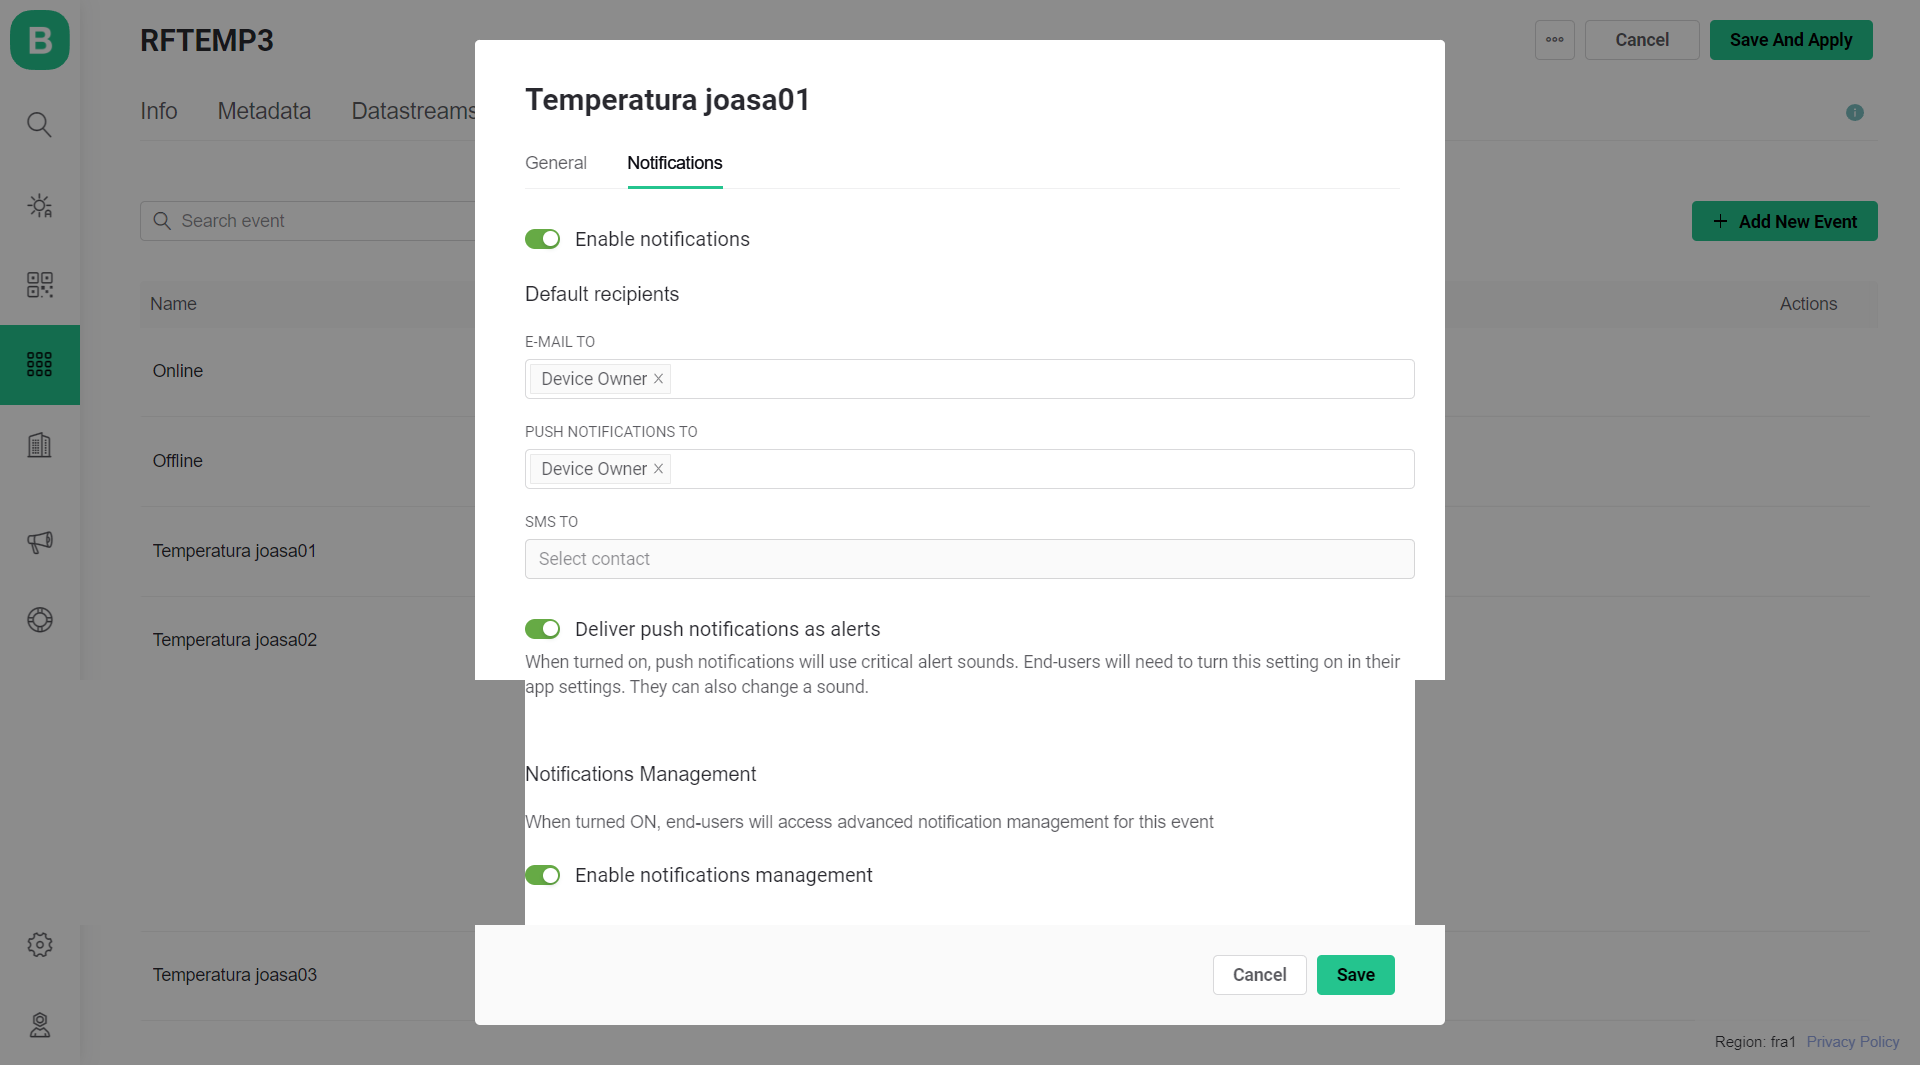This screenshot has width=1920, height=1065.
Task: Open the megaphone announcements sidebar icon
Action: (x=39, y=542)
